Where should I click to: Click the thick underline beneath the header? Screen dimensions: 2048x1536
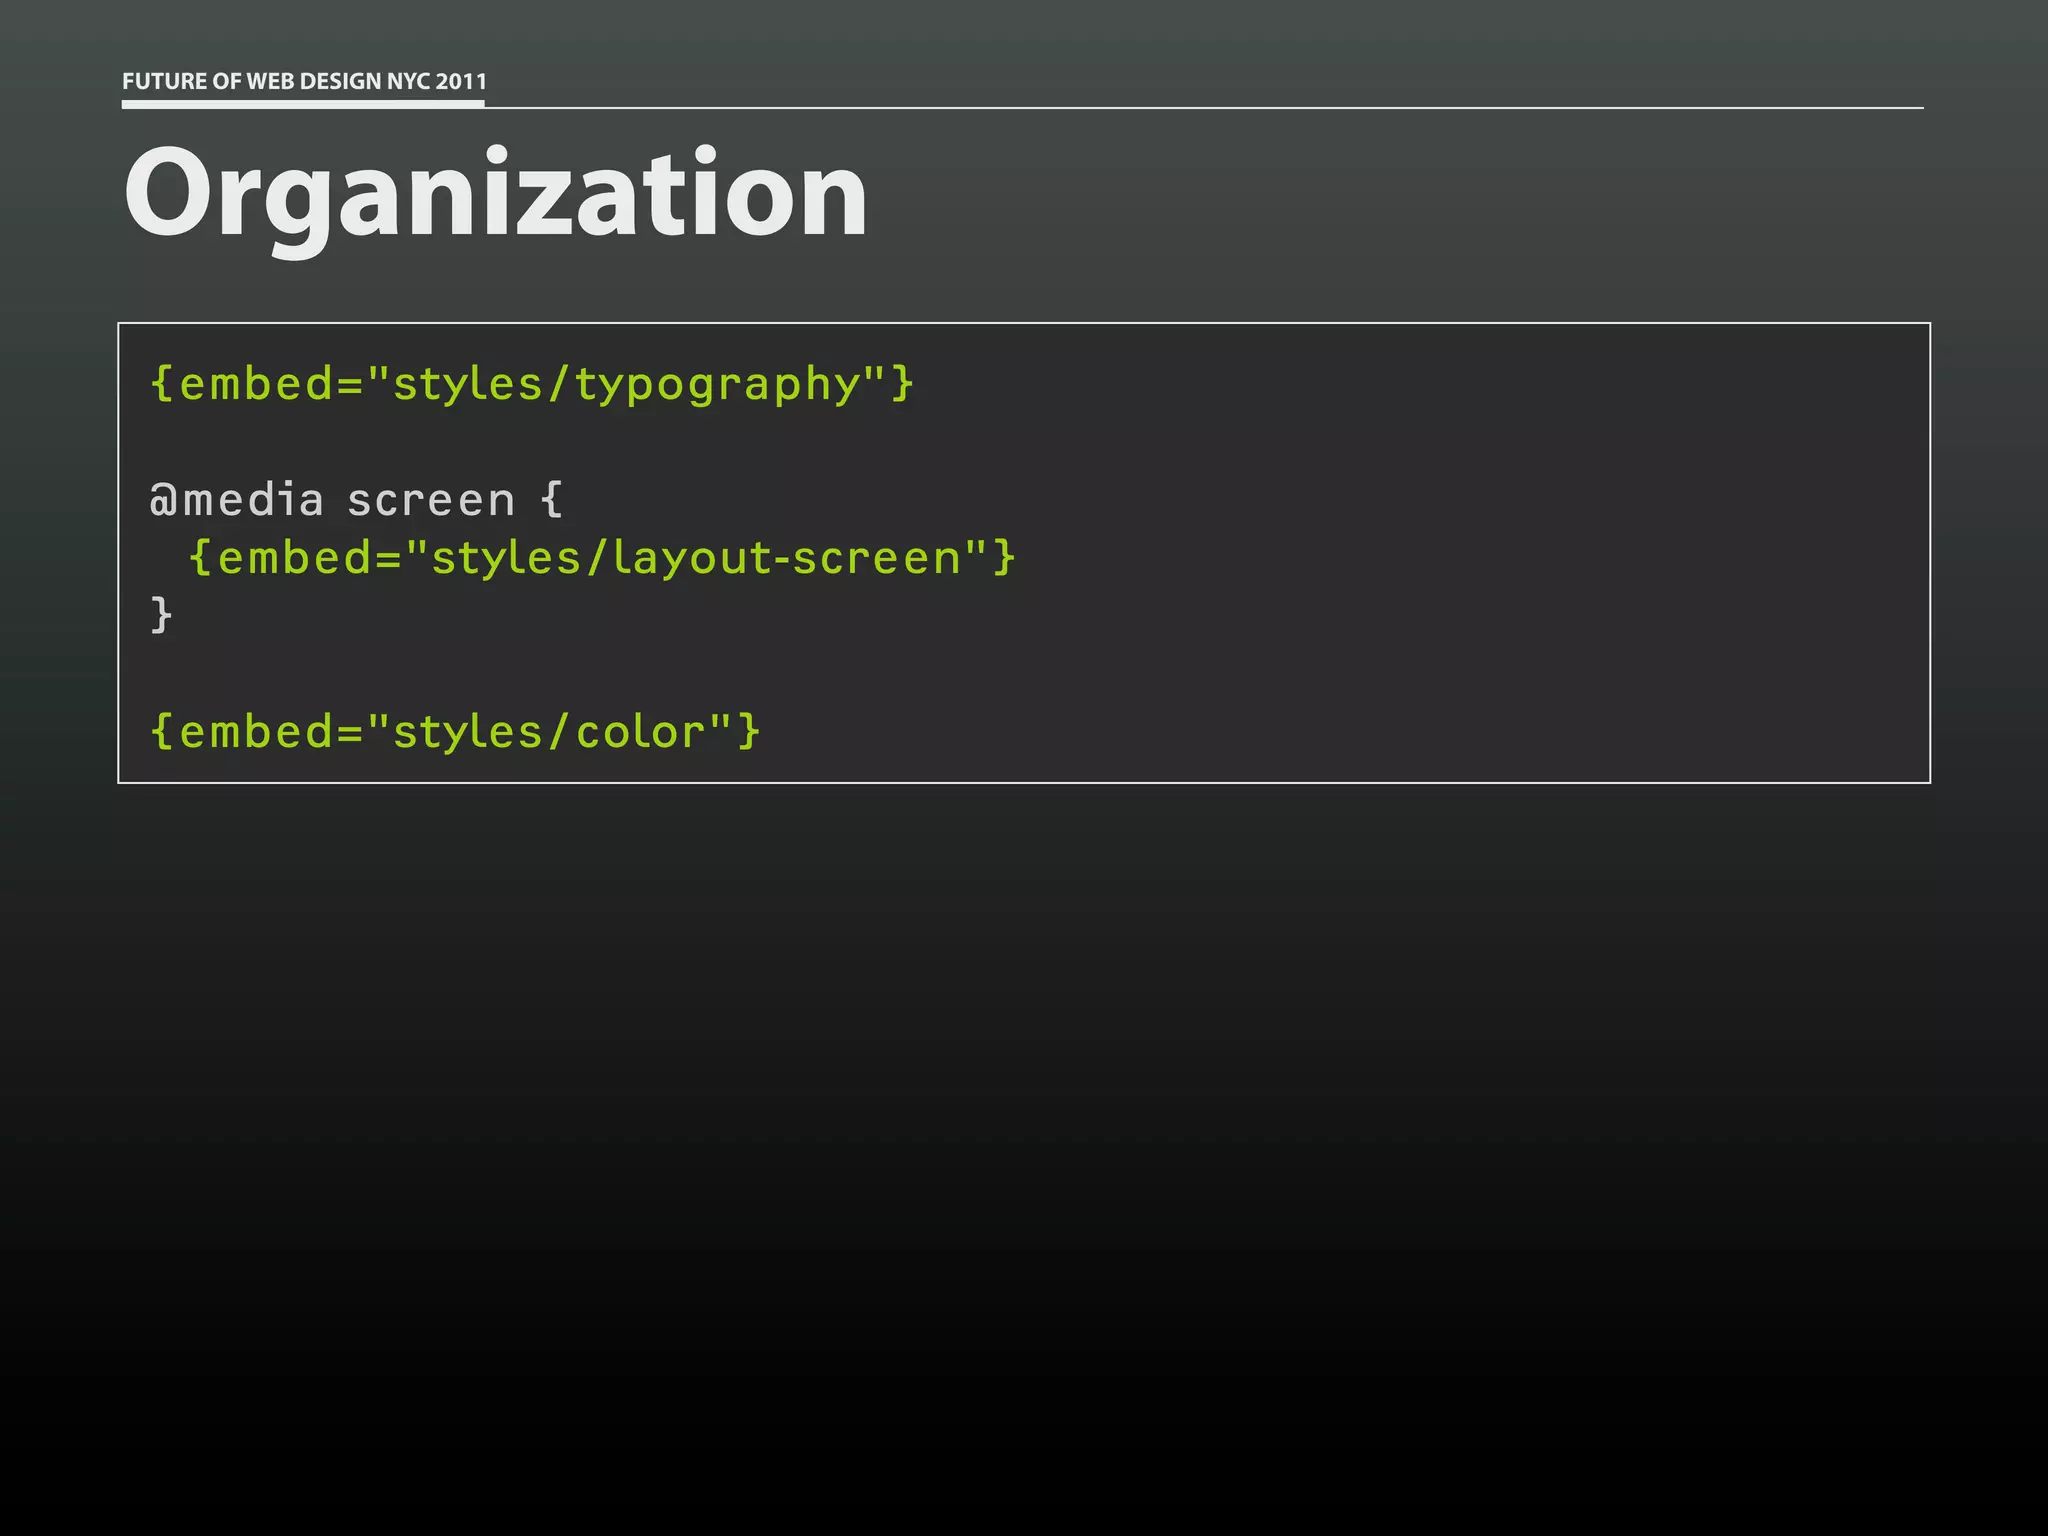point(303,103)
